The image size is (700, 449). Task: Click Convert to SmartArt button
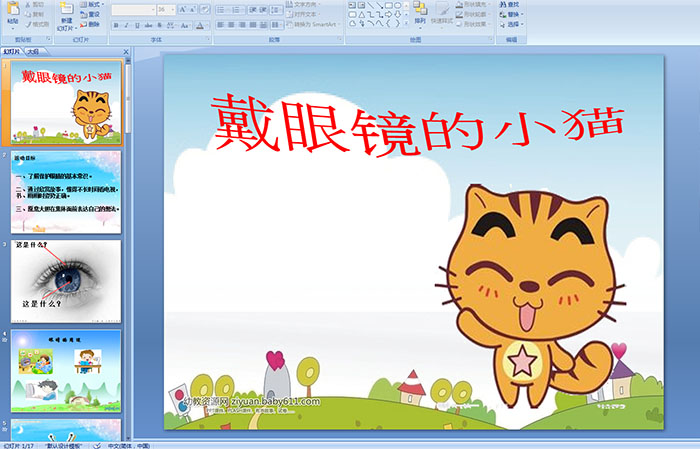pyautogui.click(x=313, y=24)
